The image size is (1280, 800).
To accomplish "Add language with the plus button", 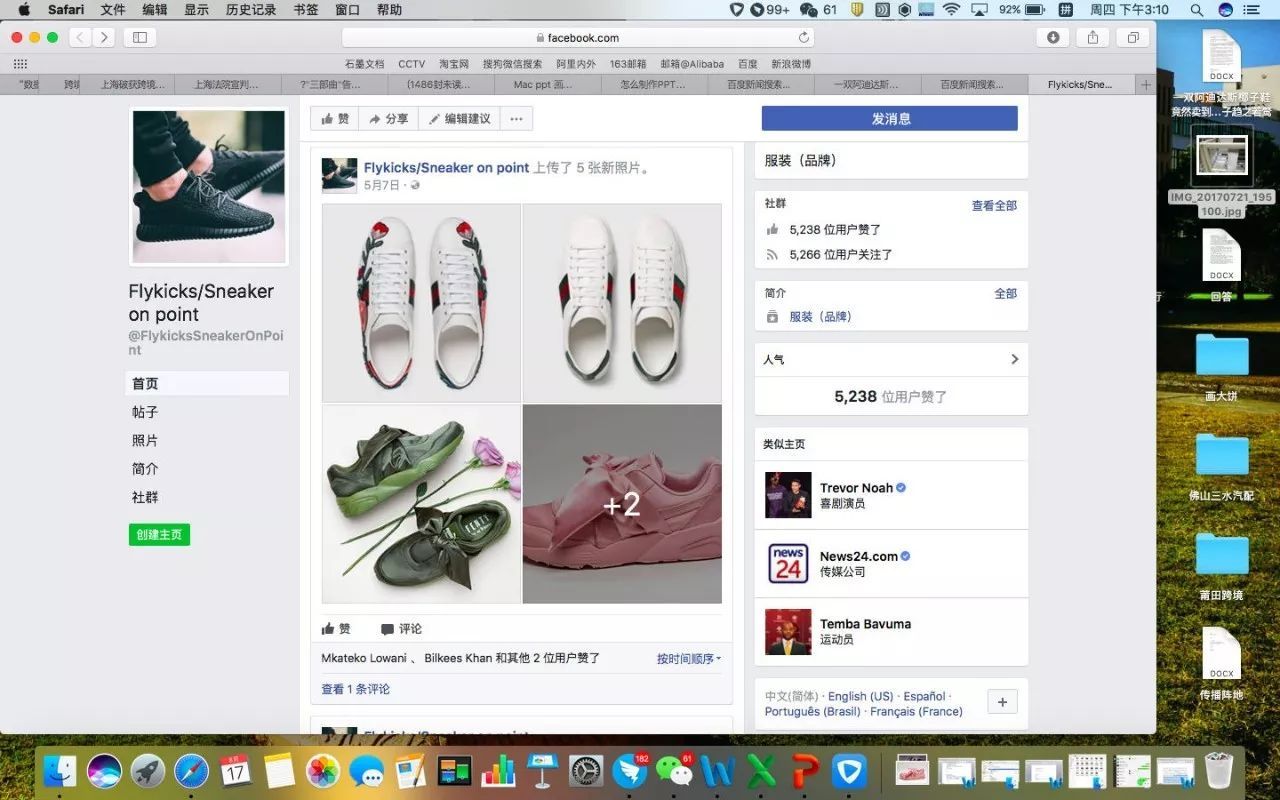I will (x=1003, y=702).
